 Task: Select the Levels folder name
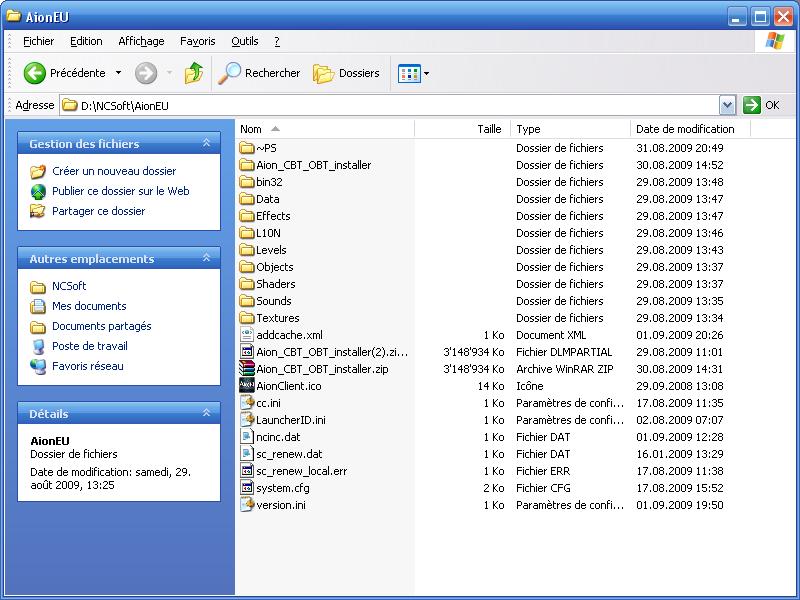pyautogui.click(x=271, y=250)
